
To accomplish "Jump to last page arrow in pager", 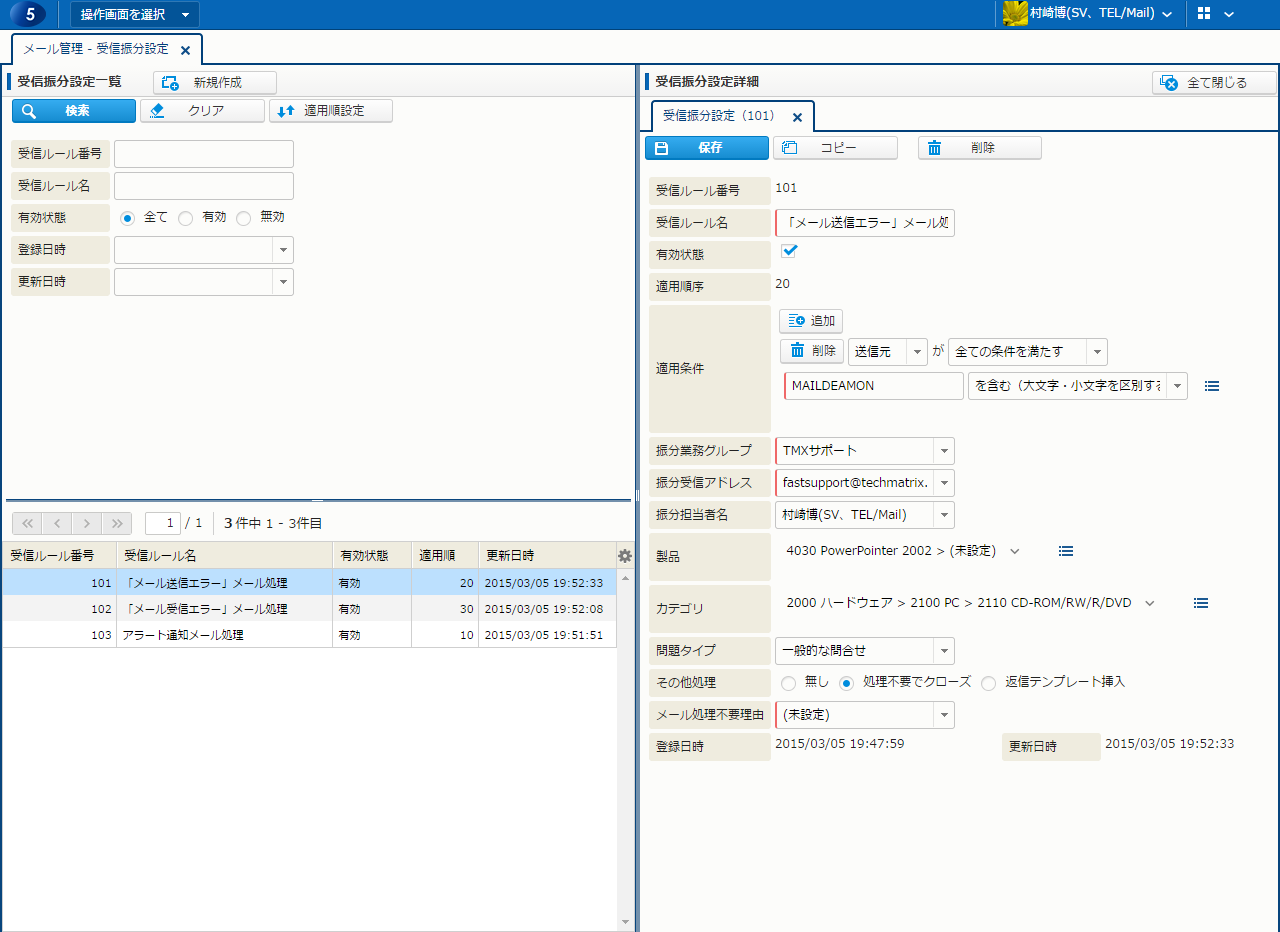I will pyautogui.click(x=117, y=523).
